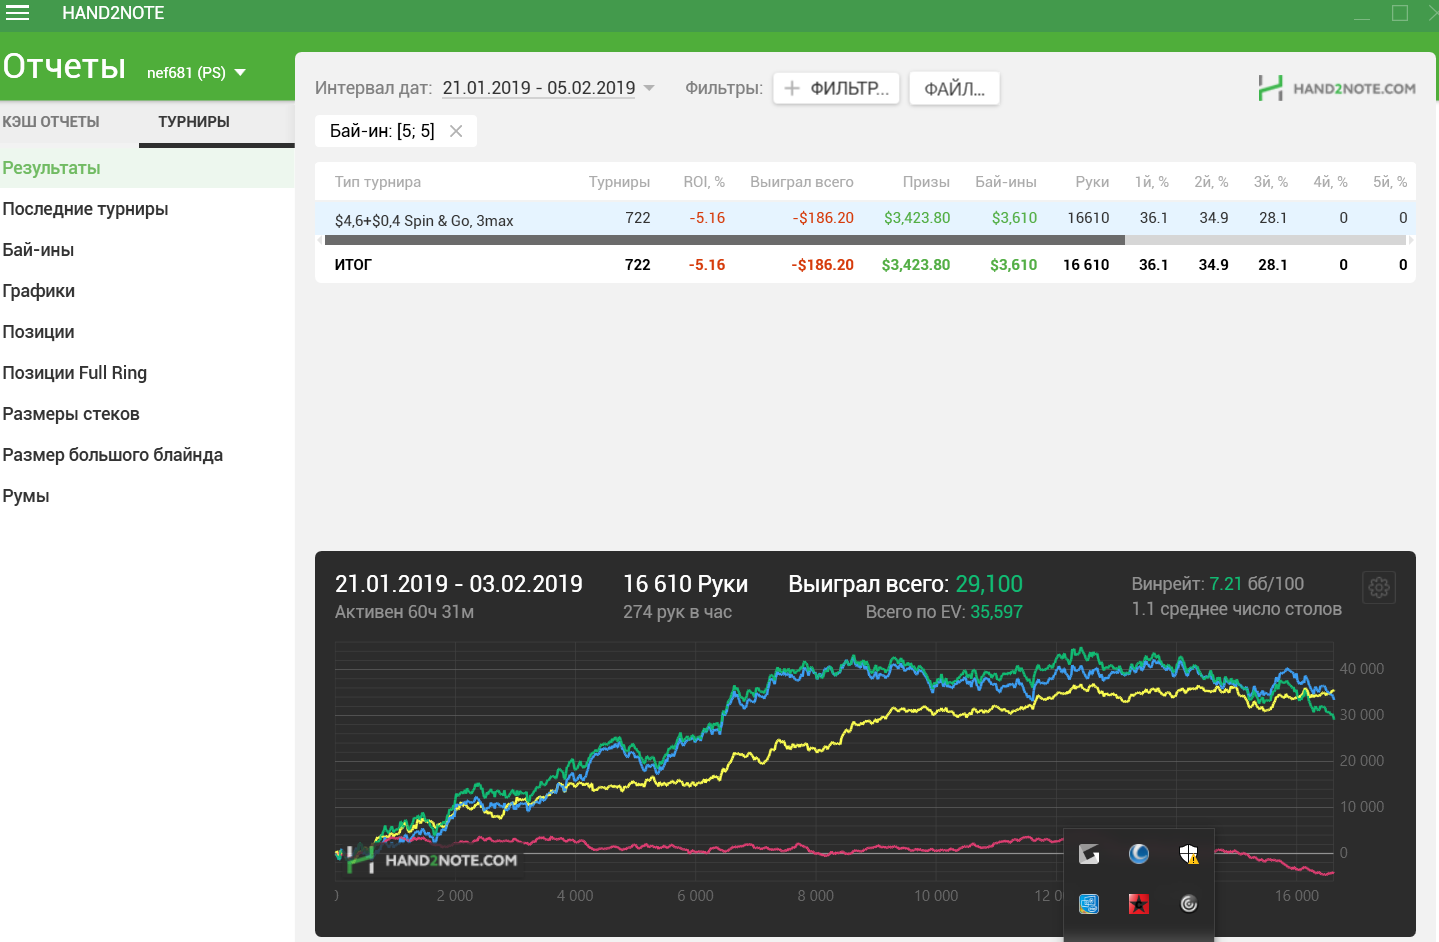This screenshot has height=942, width=1439.
Task: Click chart date range 21.01.2019 - 03.02.2019
Action: tap(459, 584)
